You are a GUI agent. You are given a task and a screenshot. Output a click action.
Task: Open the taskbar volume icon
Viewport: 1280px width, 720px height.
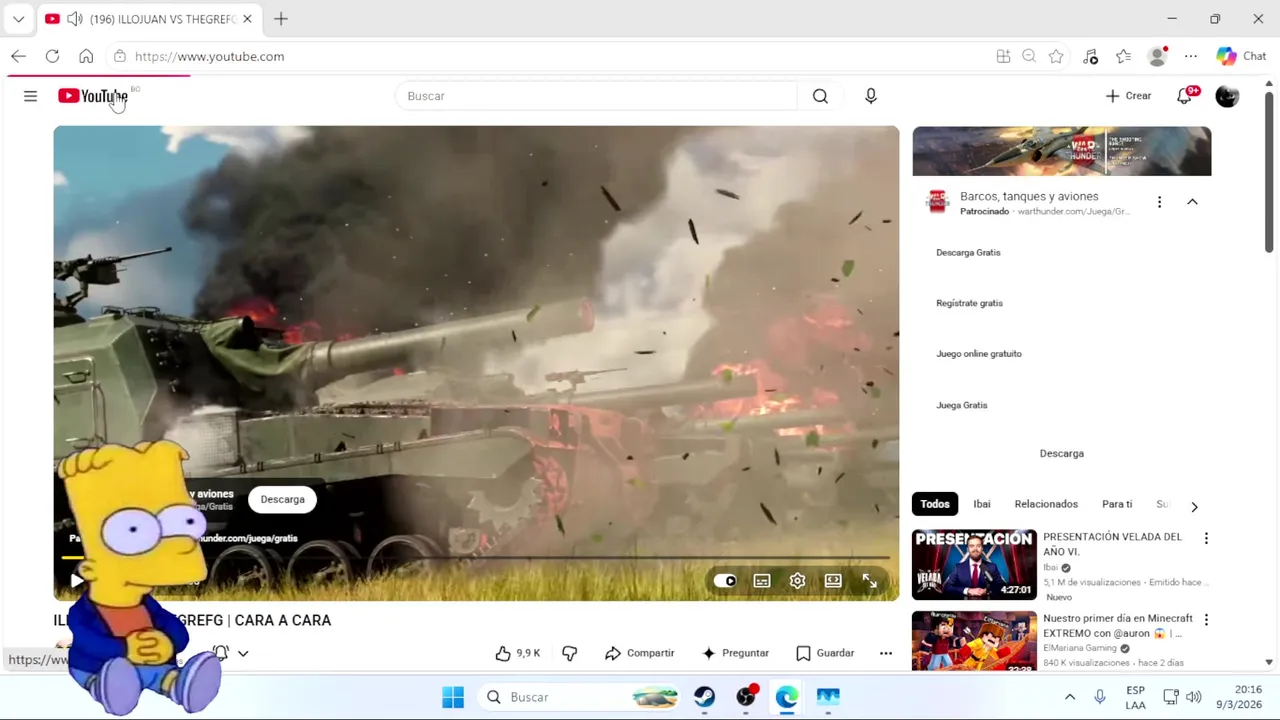1194,697
